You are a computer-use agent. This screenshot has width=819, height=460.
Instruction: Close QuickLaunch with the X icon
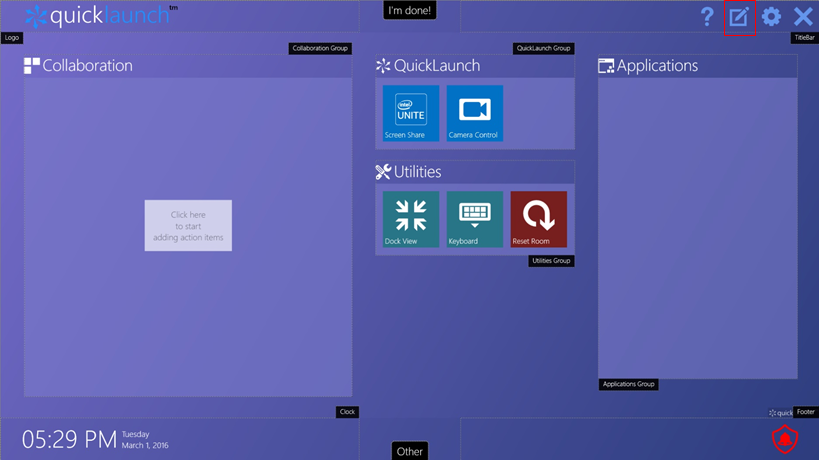click(x=803, y=17)
